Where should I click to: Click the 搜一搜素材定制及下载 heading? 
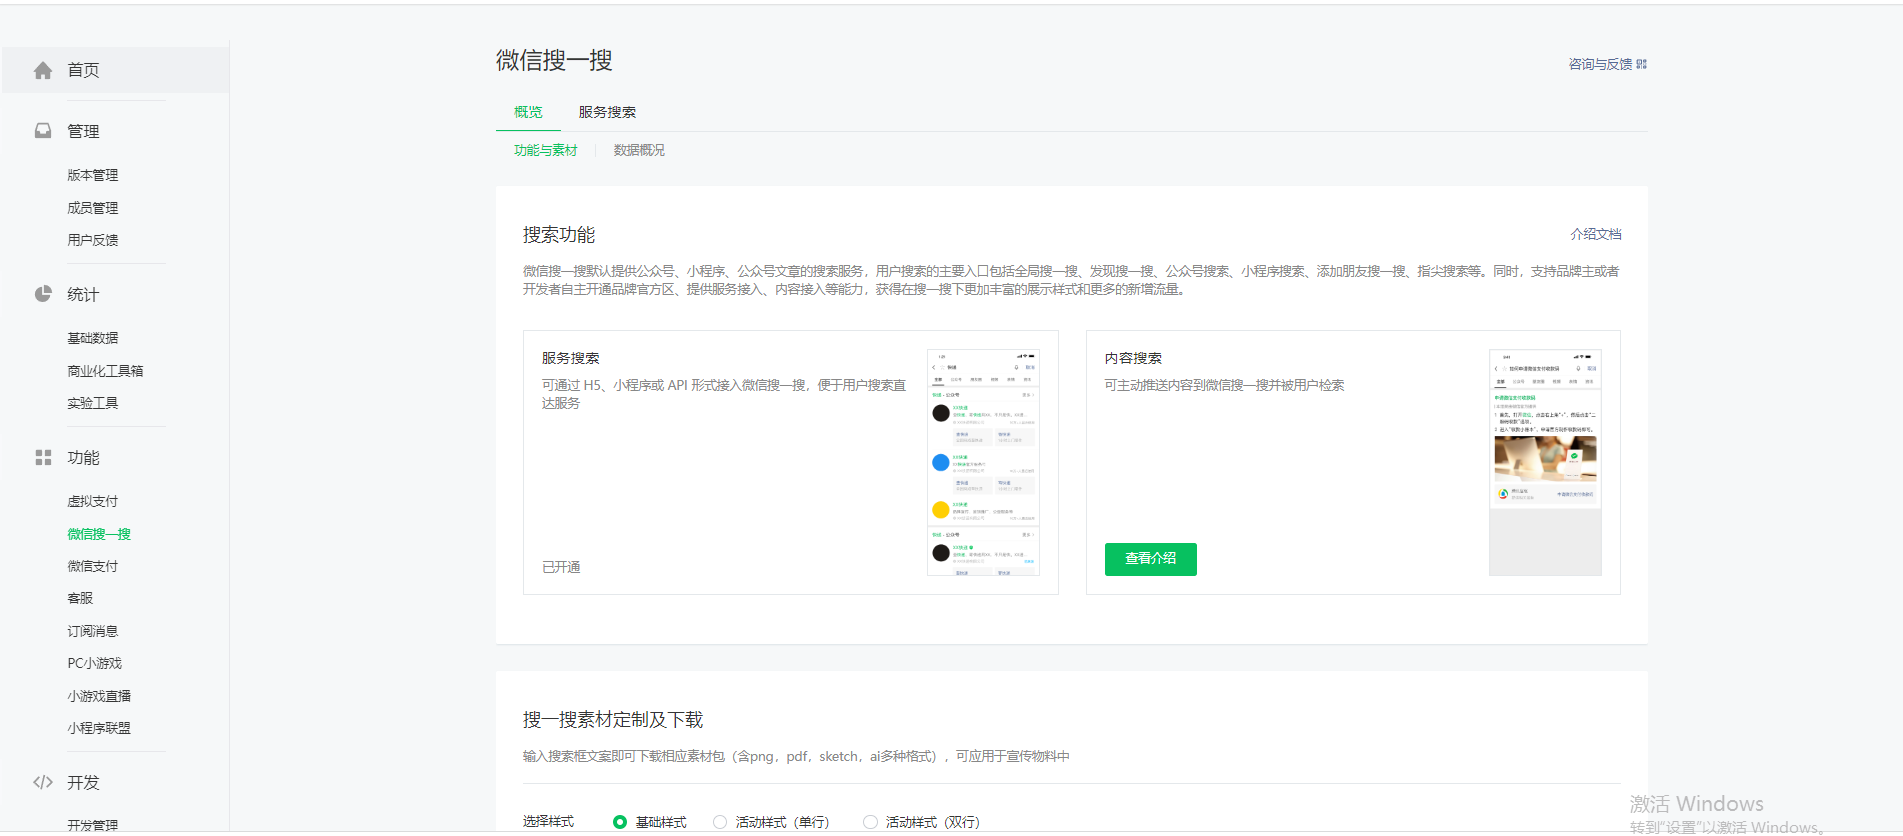pyautogui.click(x=613, y=720)
